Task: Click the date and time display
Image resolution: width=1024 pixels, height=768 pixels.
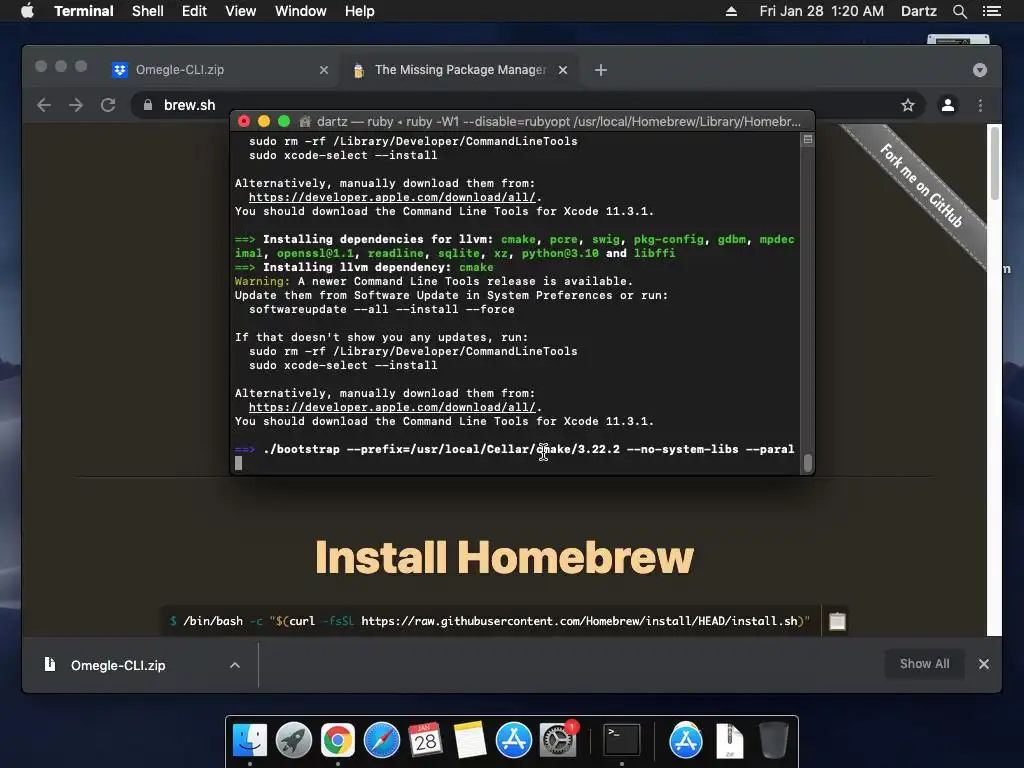Action: pyautogui.click(x=821, y=11)
